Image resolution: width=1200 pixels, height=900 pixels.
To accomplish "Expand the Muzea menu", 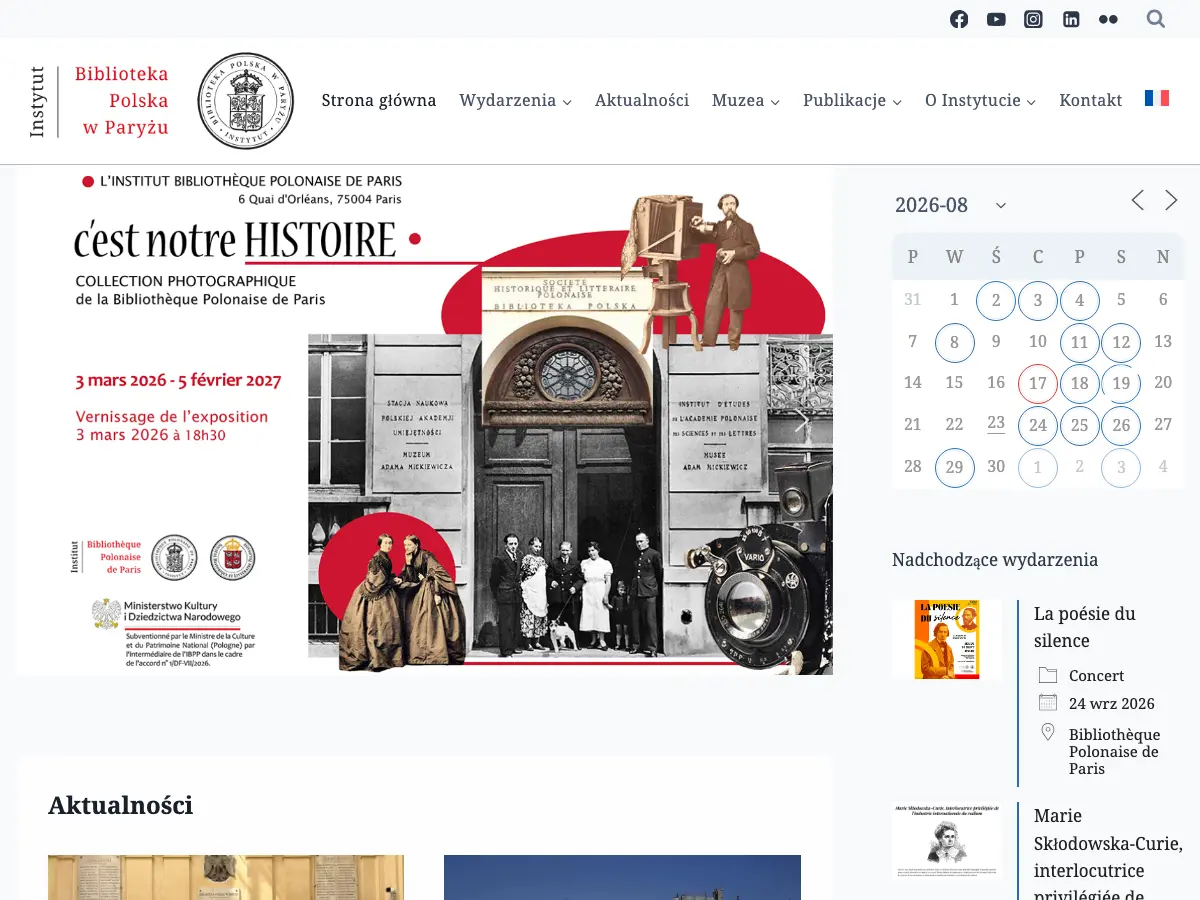I will pos(746,100).
